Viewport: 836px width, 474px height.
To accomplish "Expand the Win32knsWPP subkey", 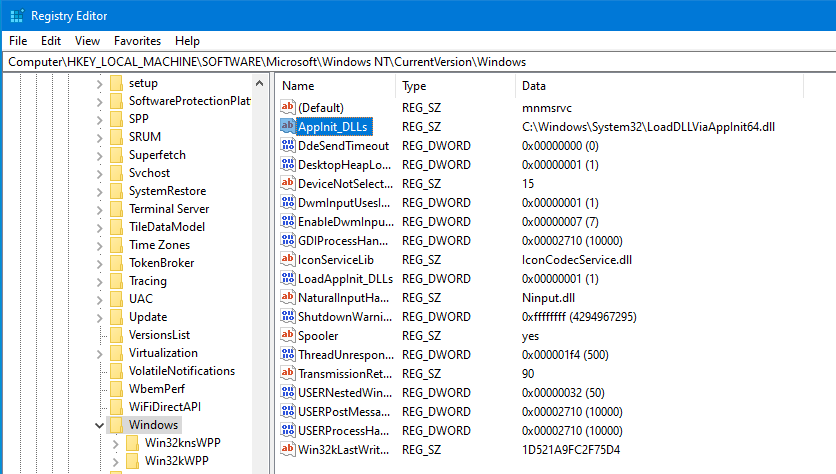I will (x=116, y=443).
